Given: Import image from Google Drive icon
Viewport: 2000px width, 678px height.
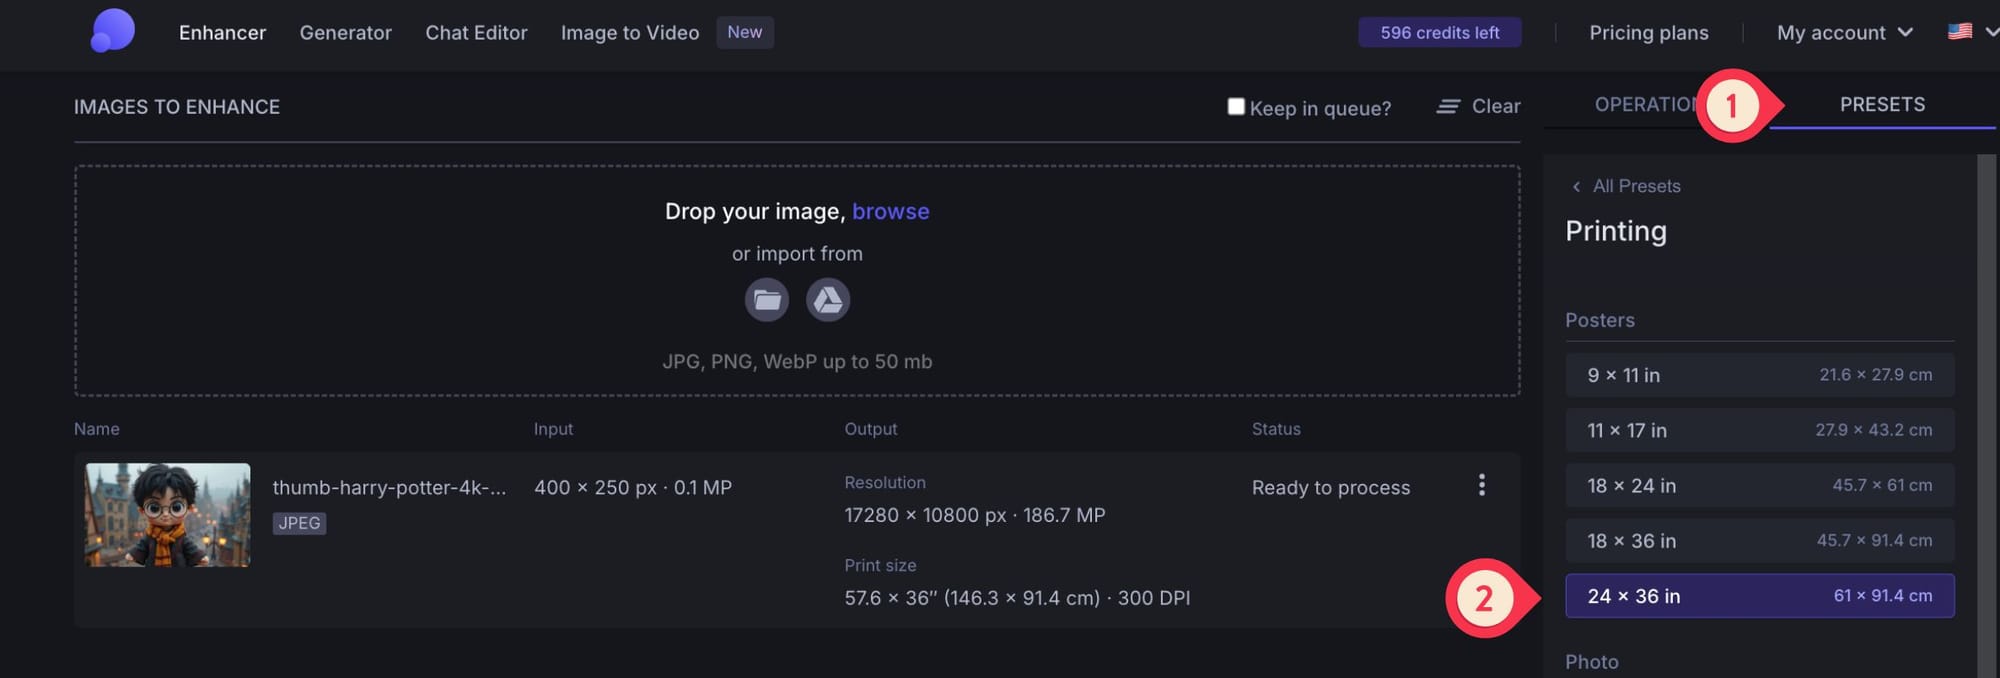Looking at the screenshot, I should pyautogui.click(x=828, y=300).
